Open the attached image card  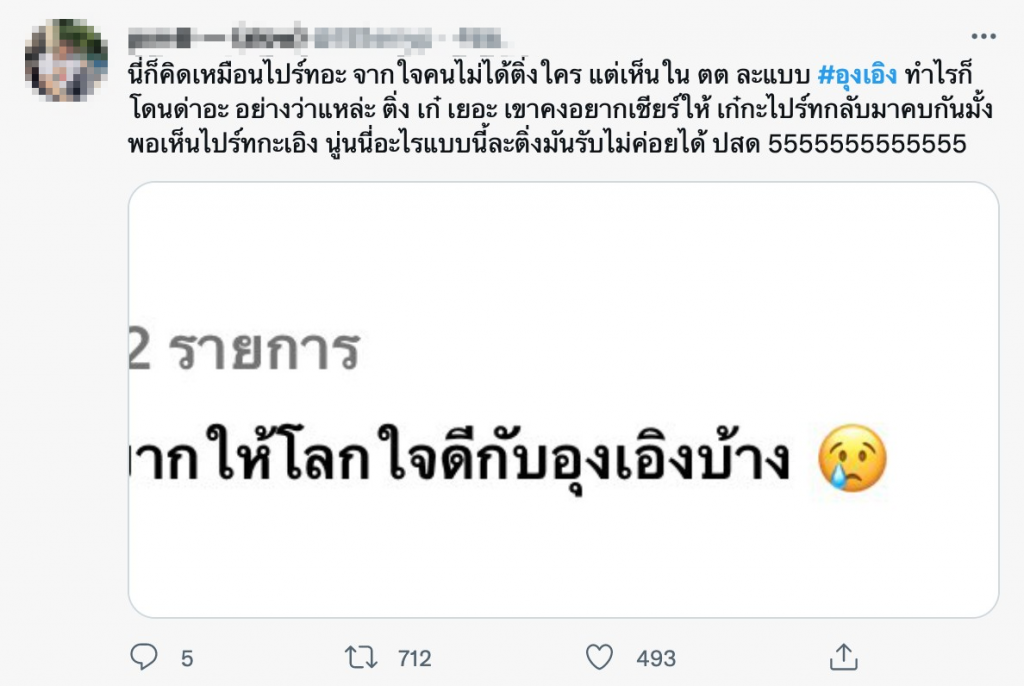coord(563,400)
